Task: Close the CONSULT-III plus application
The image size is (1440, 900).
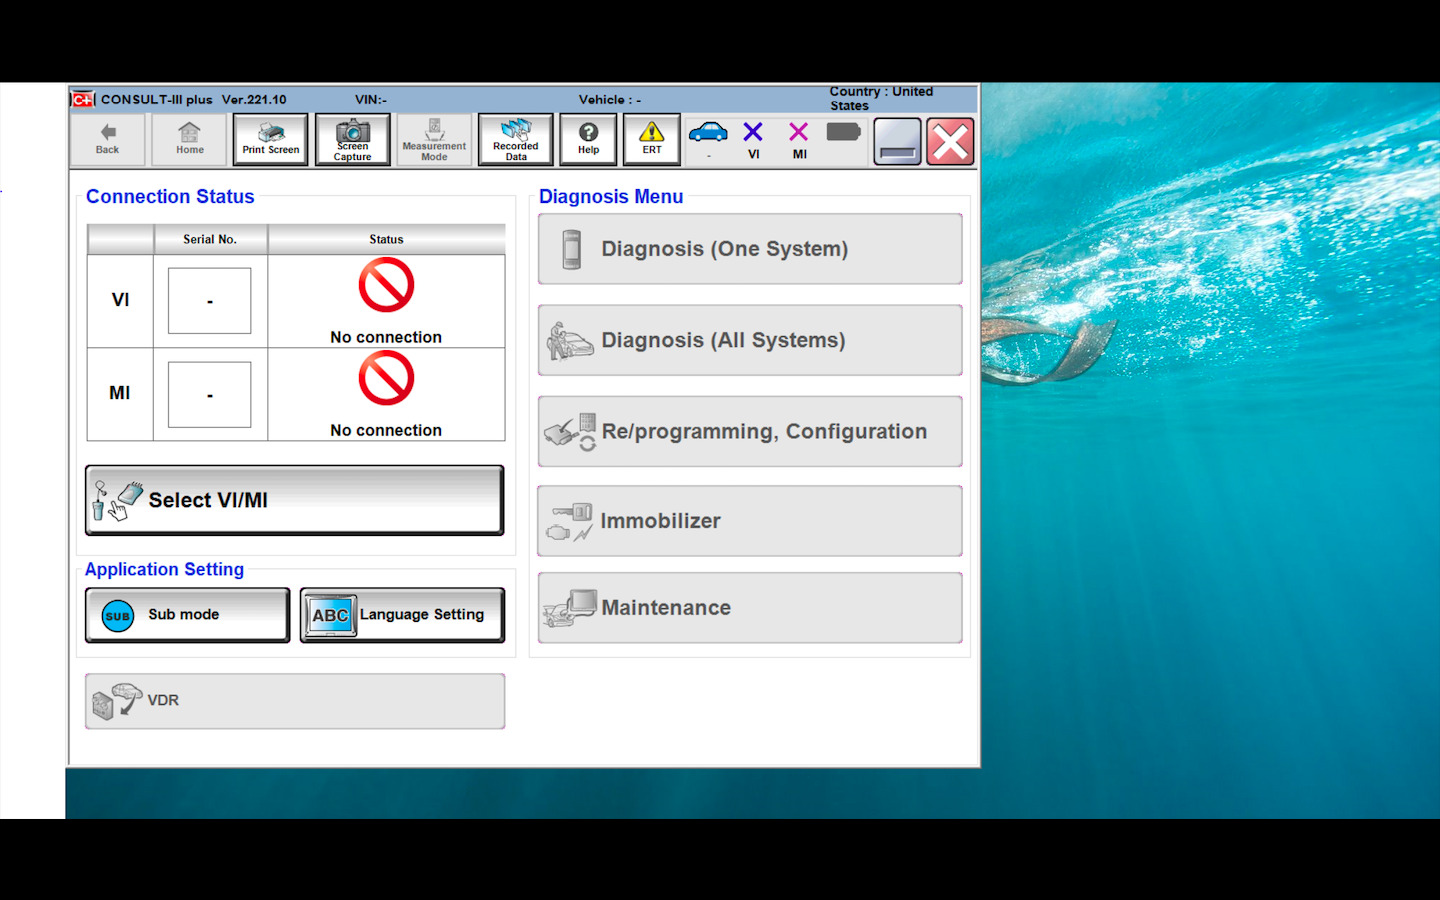Action: point(950,141)
